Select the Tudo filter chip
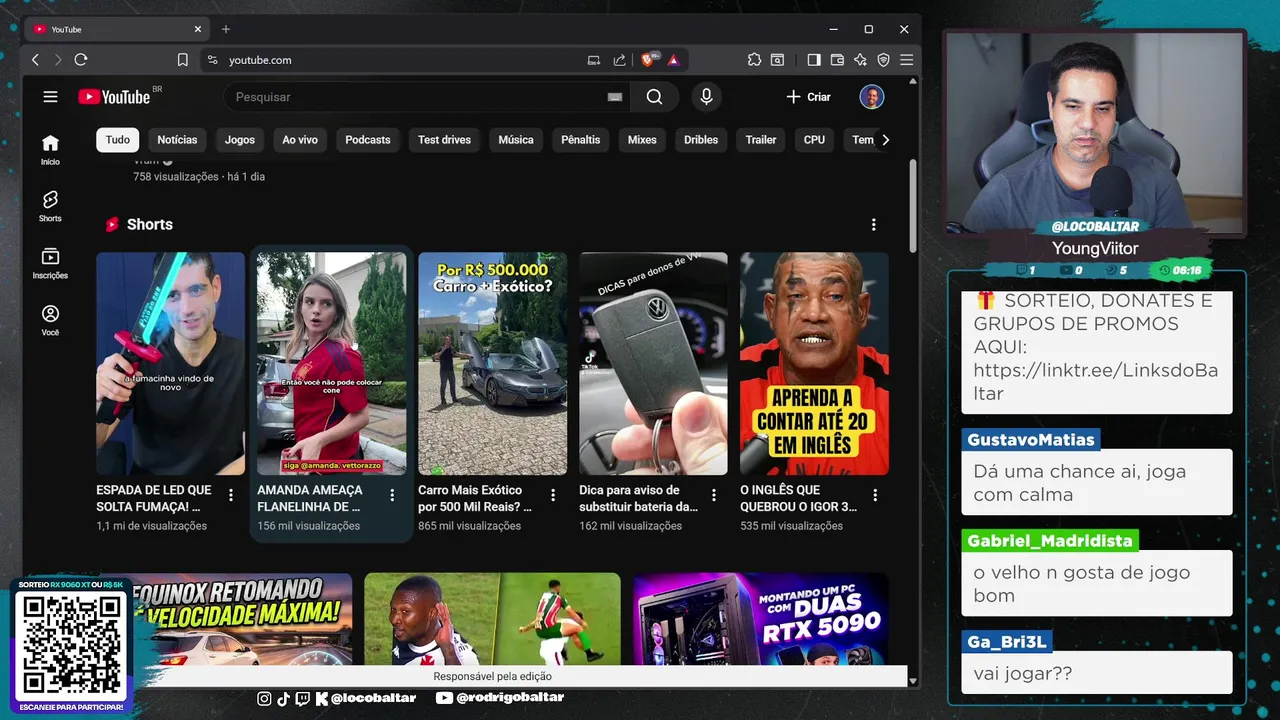Screen dimensions: 1280x720 (118, 140)
